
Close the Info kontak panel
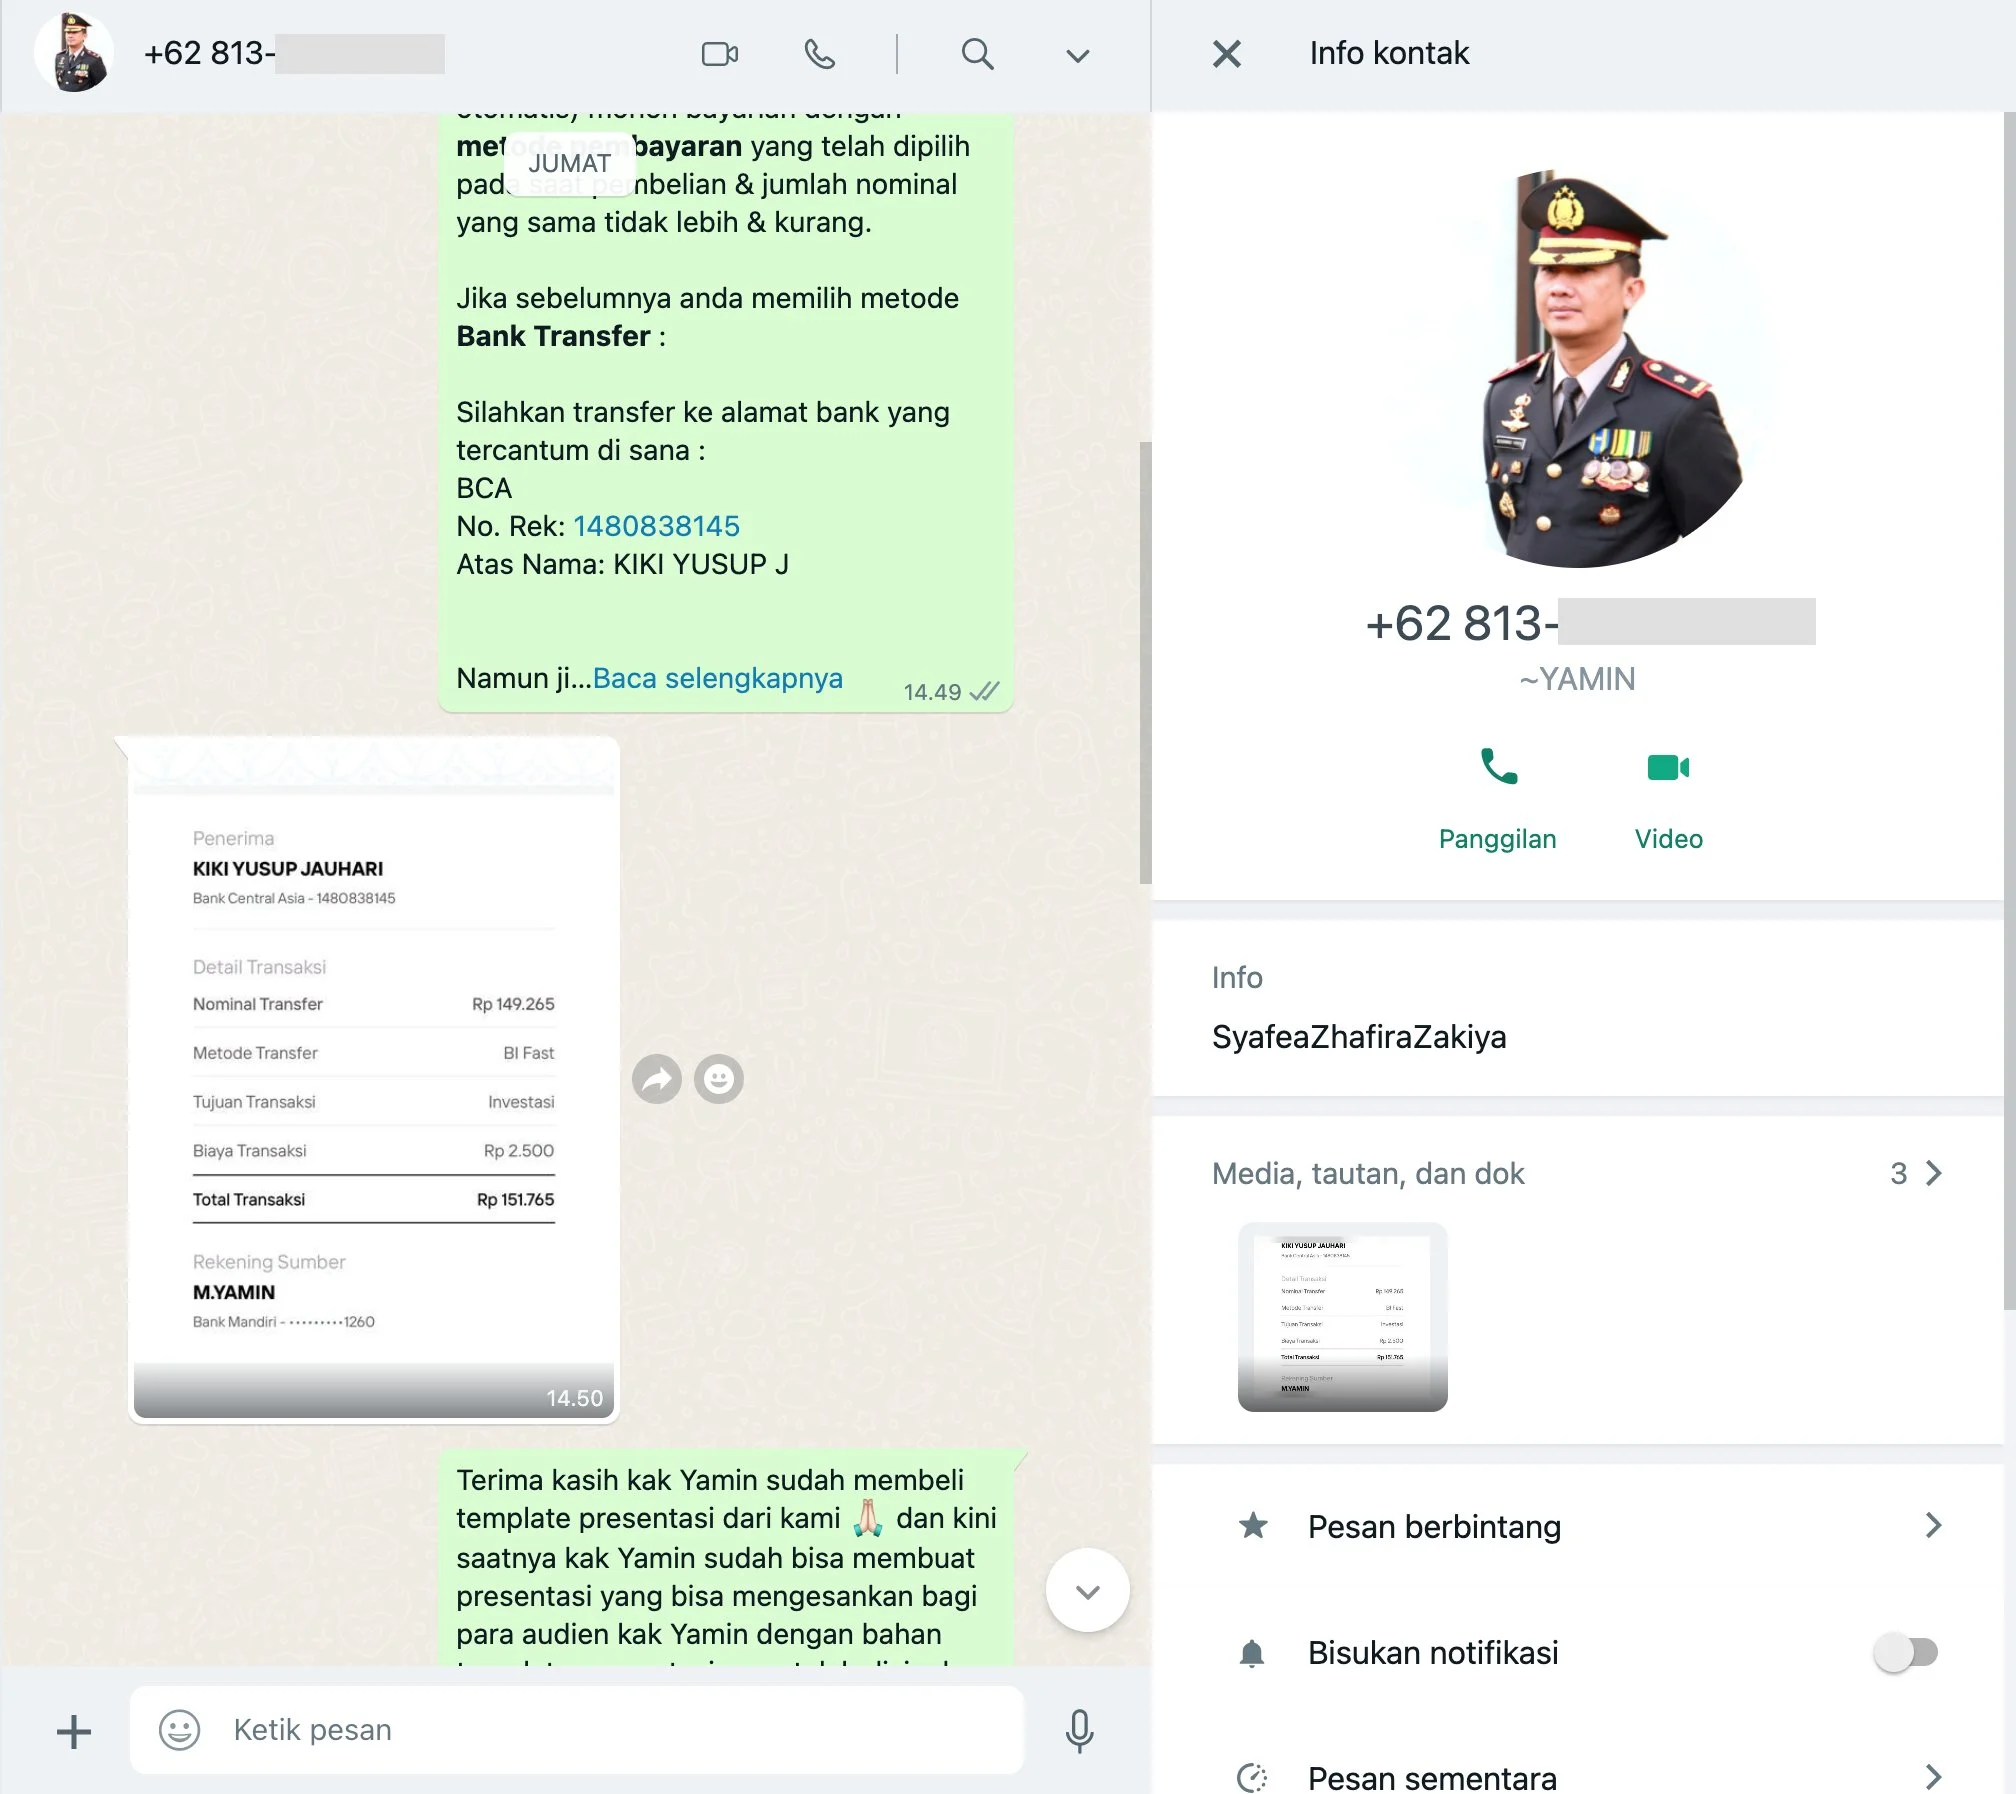coord(1226,54)
